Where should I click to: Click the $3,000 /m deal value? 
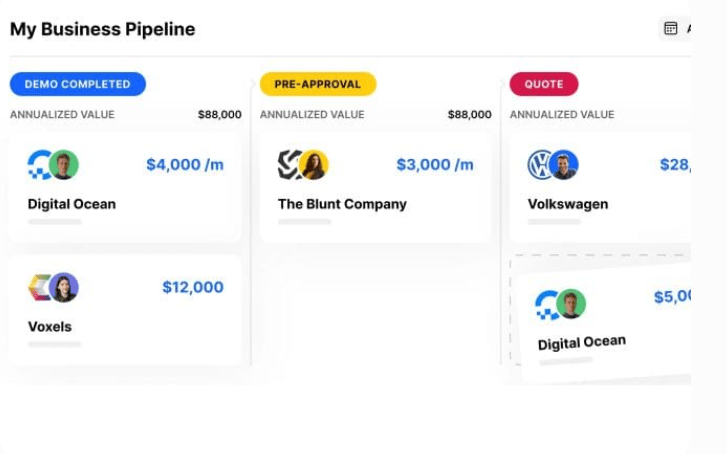pos(435,165)
